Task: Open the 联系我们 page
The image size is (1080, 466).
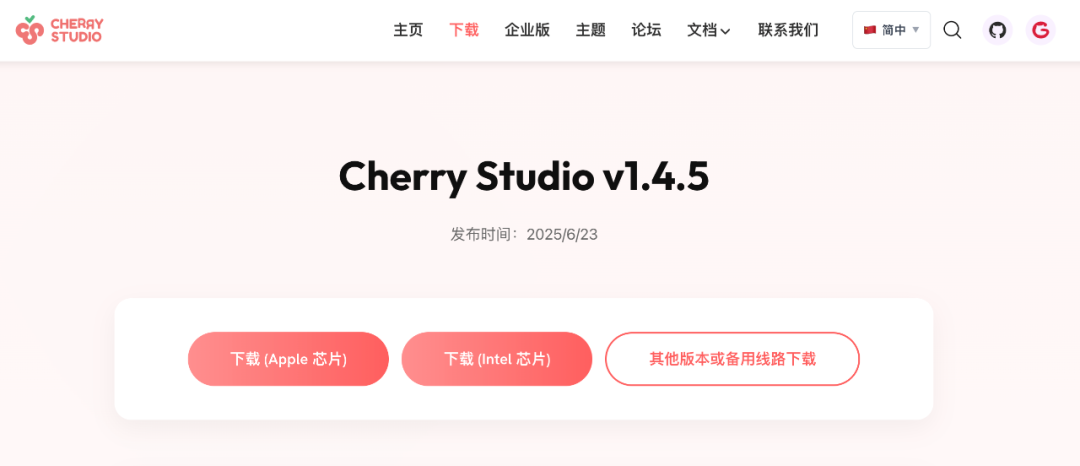Action: 788,30
